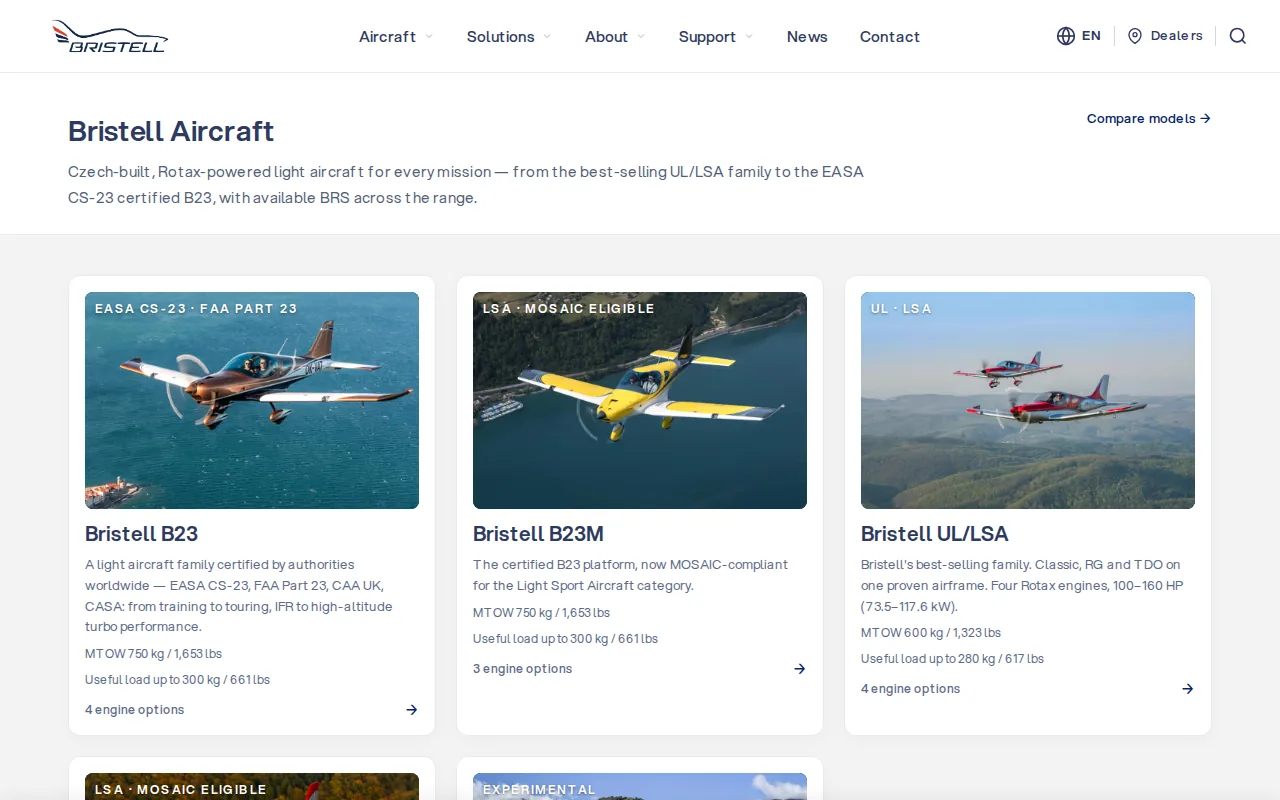The image size is (1280, 800).
Task: Click 'Useful load up to 280 kg / 617 lbs'
Action: click(x=952, y=659)
